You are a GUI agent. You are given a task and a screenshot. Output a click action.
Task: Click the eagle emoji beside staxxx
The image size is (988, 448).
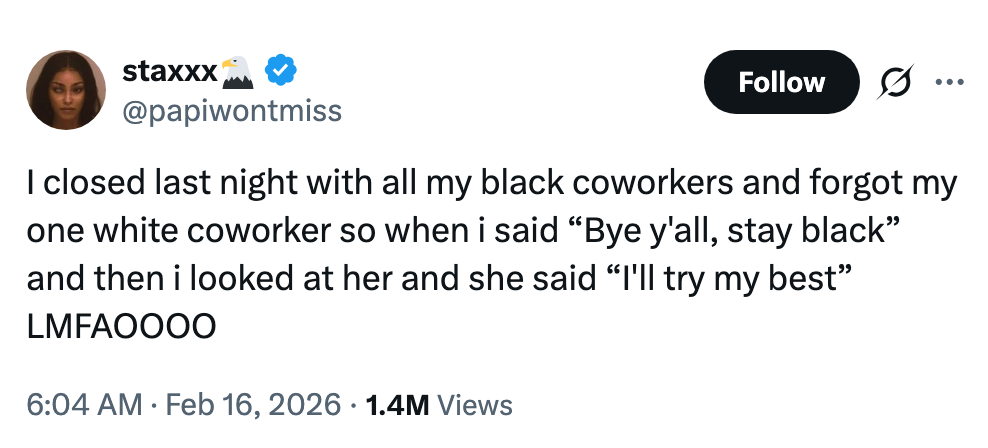tap(236, 71)
